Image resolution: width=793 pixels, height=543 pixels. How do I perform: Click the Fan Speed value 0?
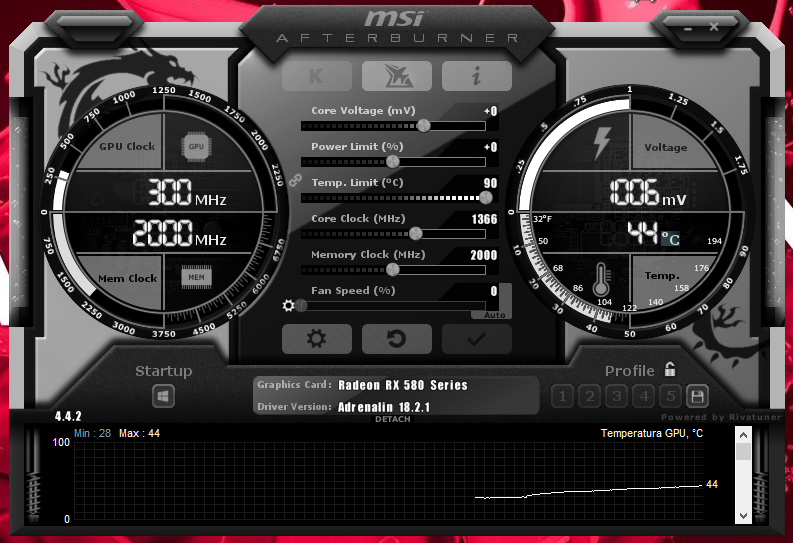(x=494, y=291)
